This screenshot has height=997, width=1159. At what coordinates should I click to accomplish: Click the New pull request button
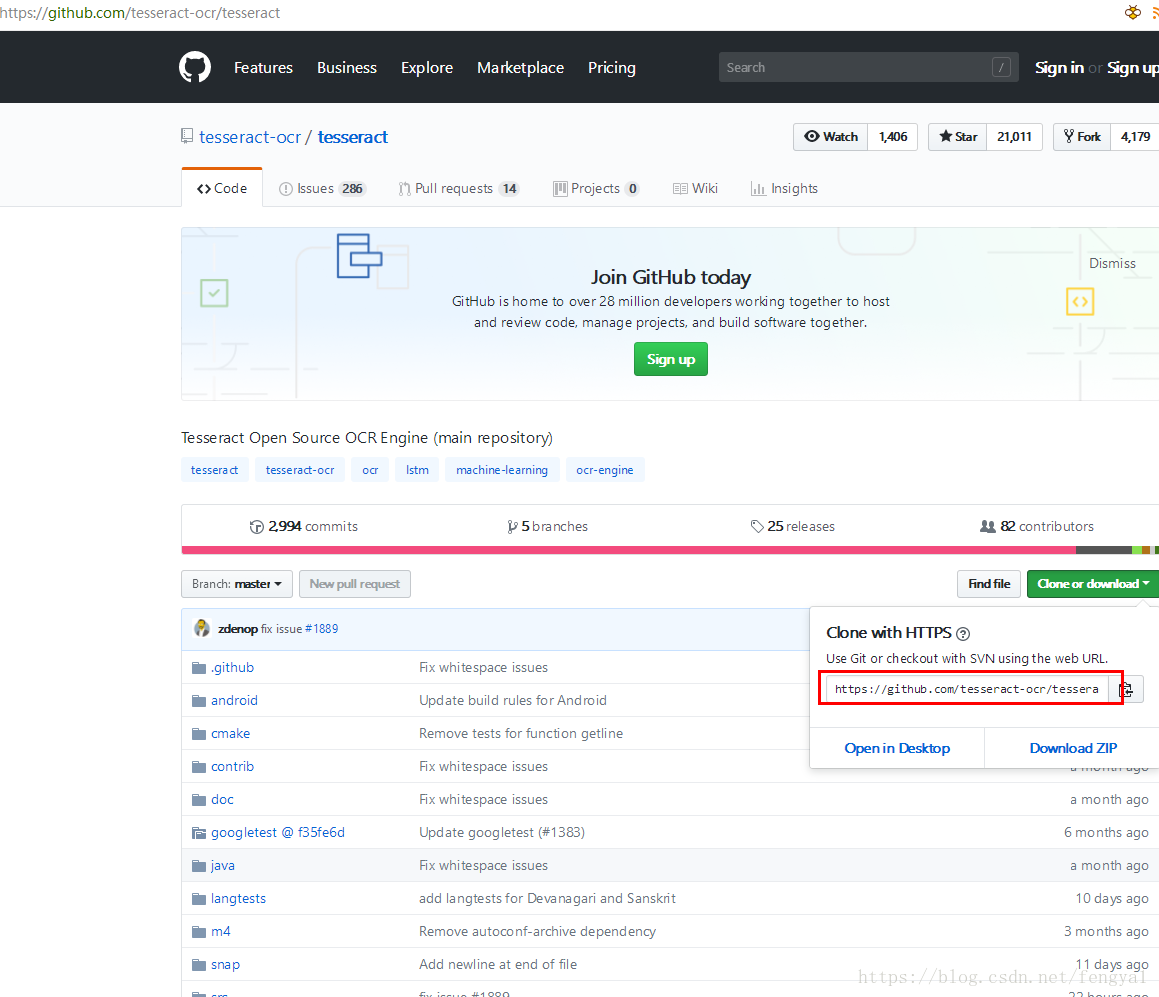click(355, 584)
